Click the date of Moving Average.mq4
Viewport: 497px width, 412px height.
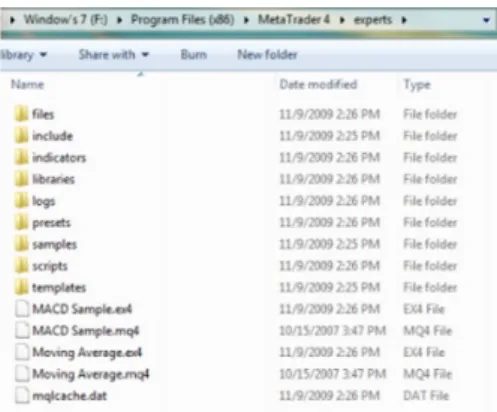click(x=332, y=374)
